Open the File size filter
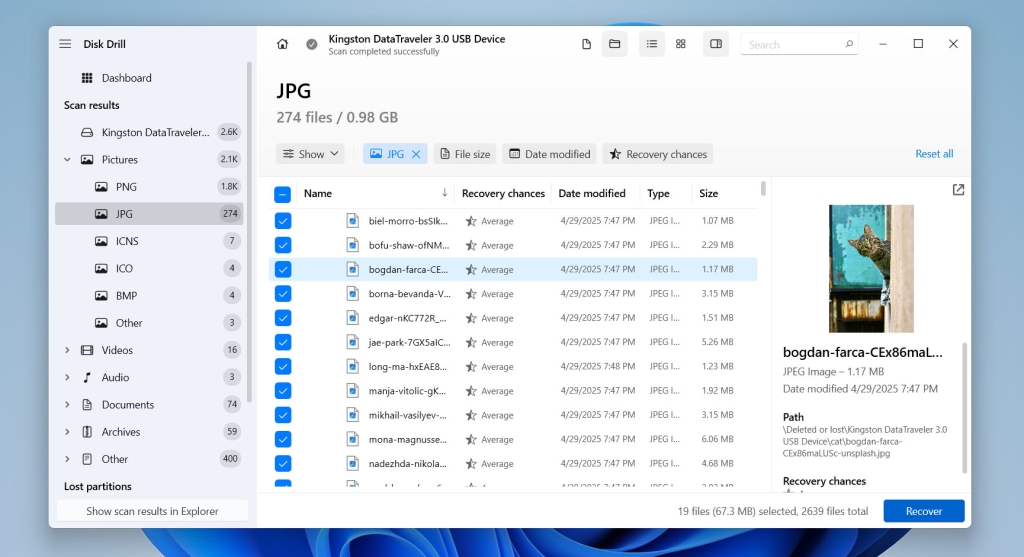Viewport: 1024px width, 557px height. [465, 154]
